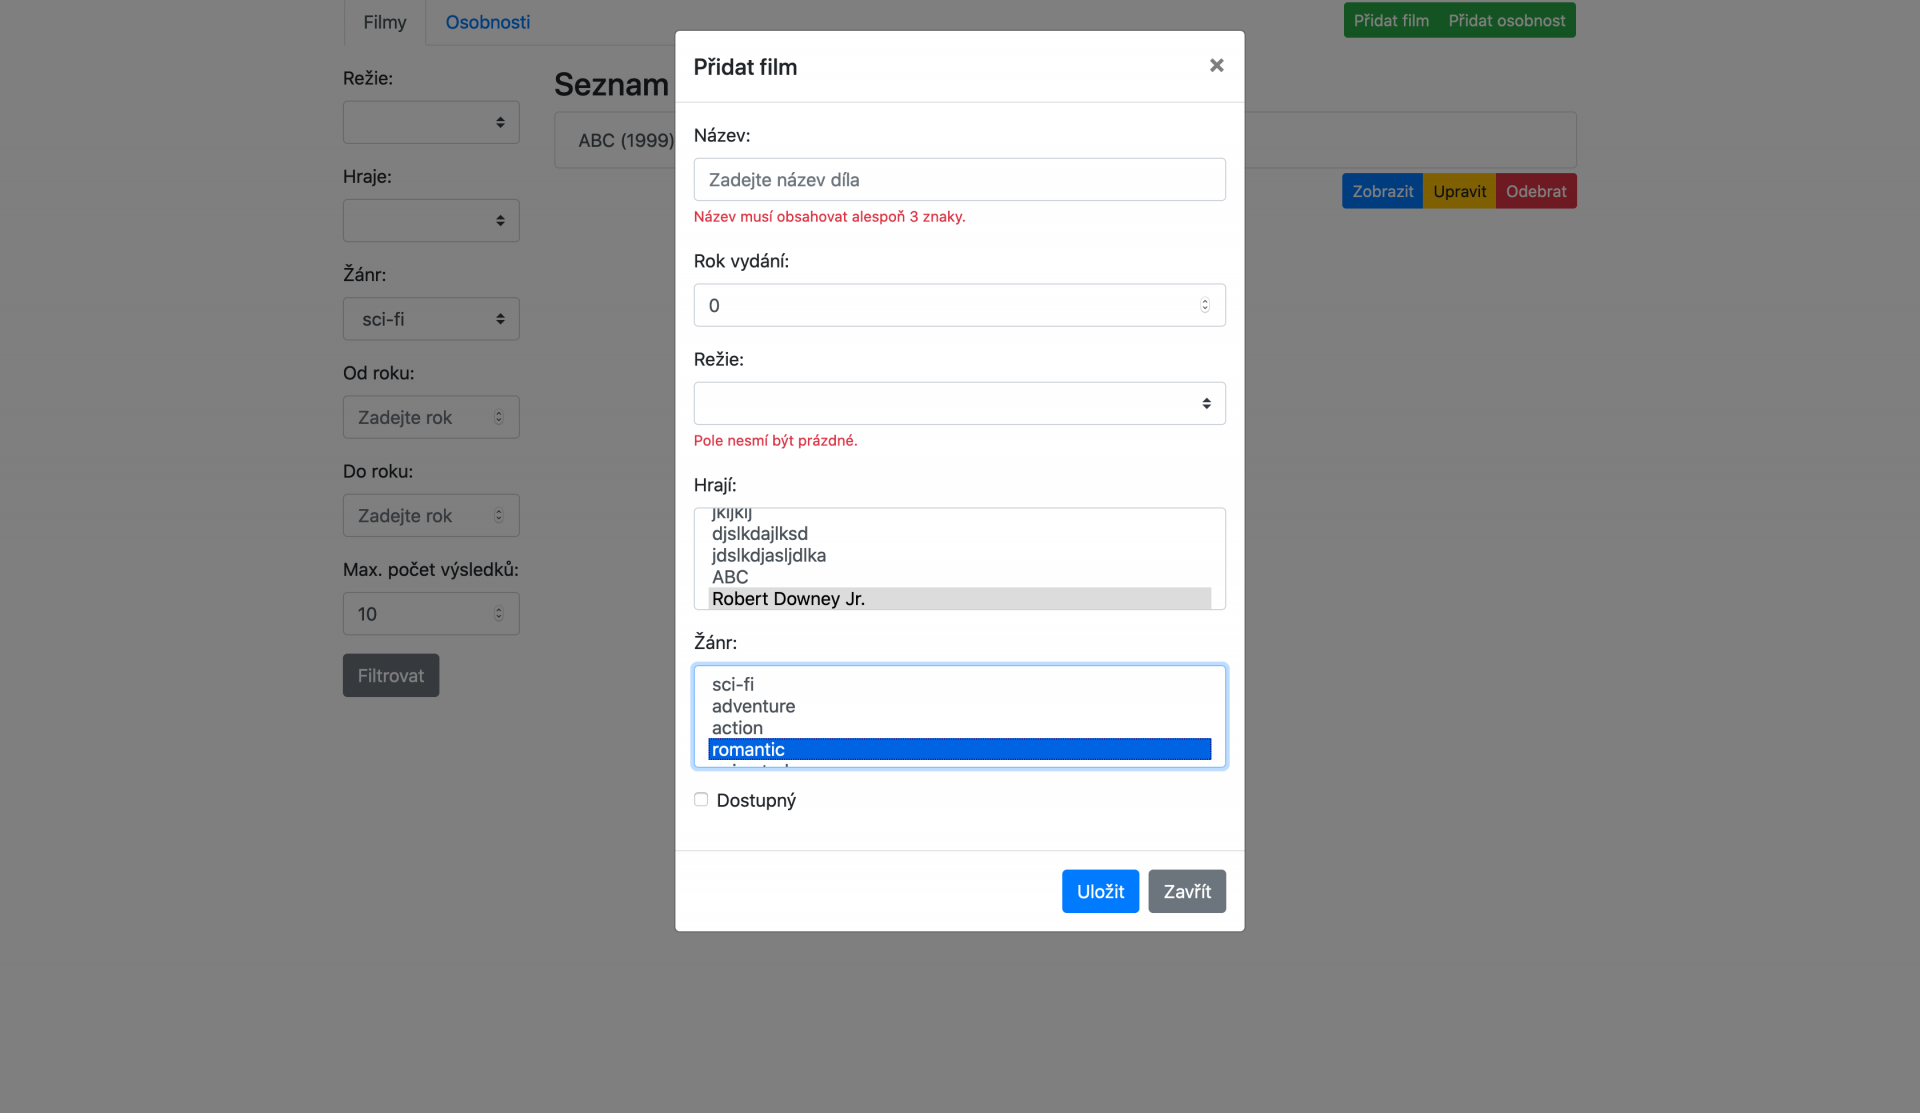Choose adventure in the Žánr list

[753, 706]
